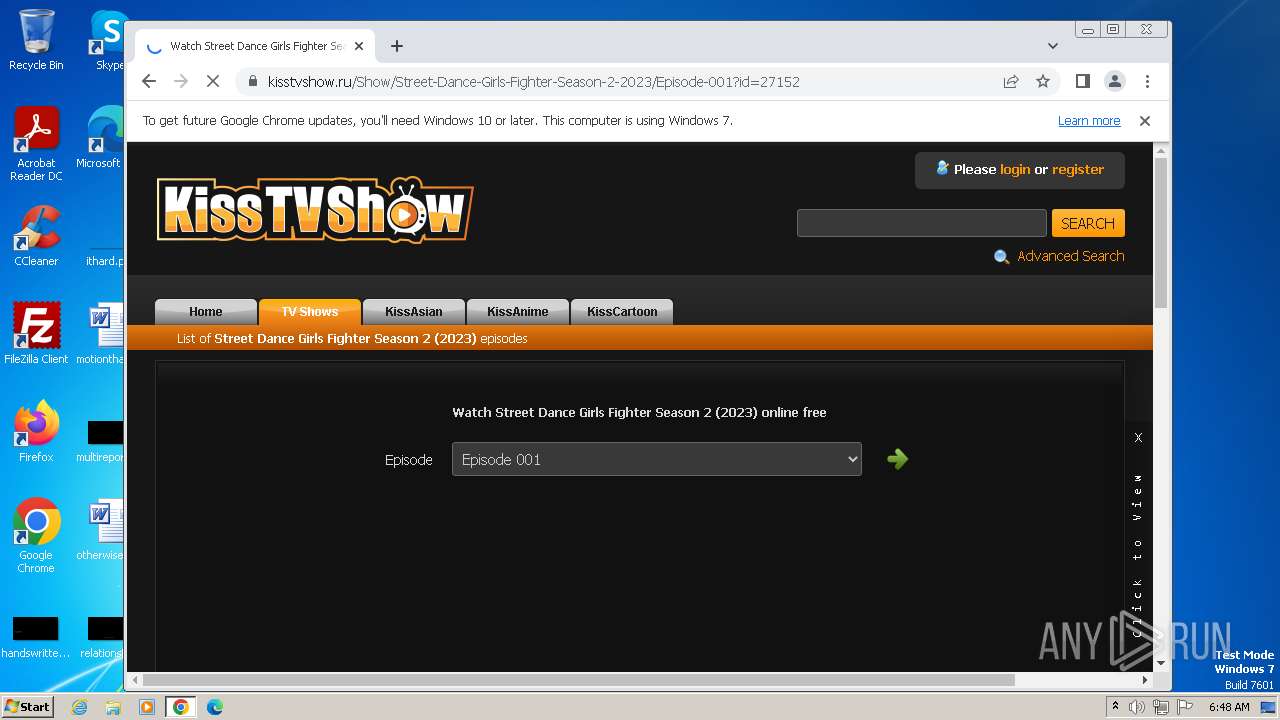This screenshot has width=1280, height=720.
Task: Open the media player taskbar icon
Action: pyautogui.click(x=146, y=707)
